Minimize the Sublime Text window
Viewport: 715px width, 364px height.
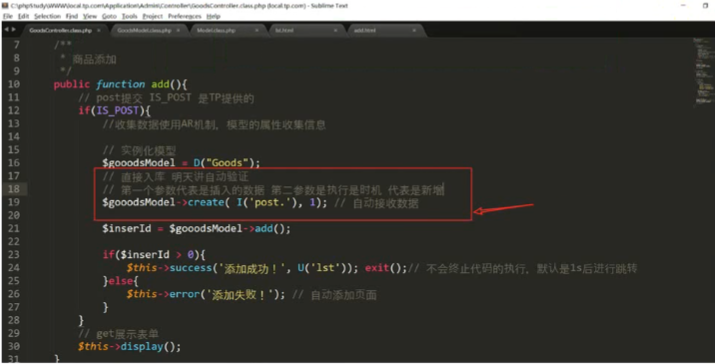tap(683, 5)
